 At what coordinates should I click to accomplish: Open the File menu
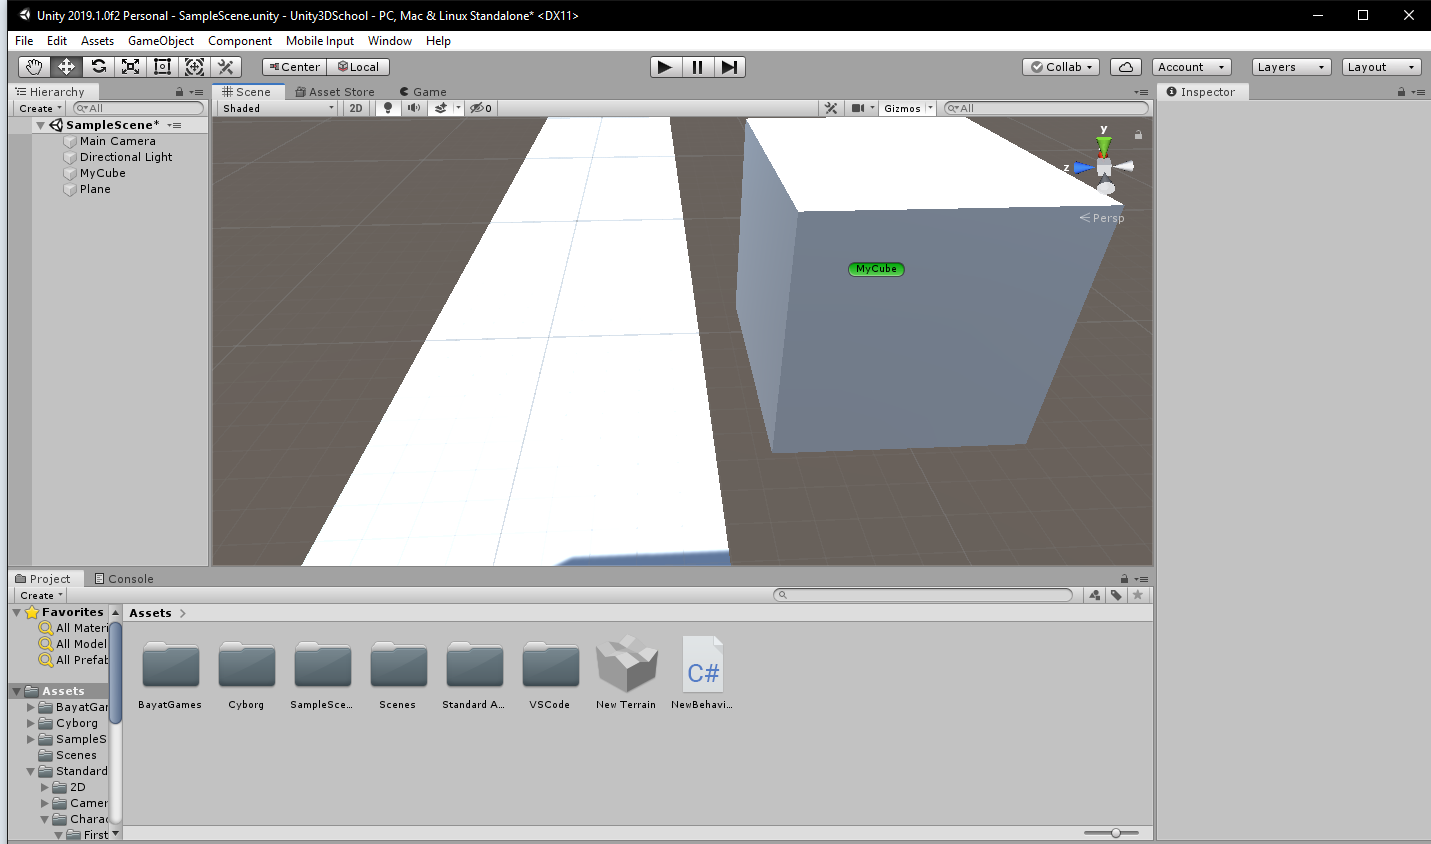24,41
